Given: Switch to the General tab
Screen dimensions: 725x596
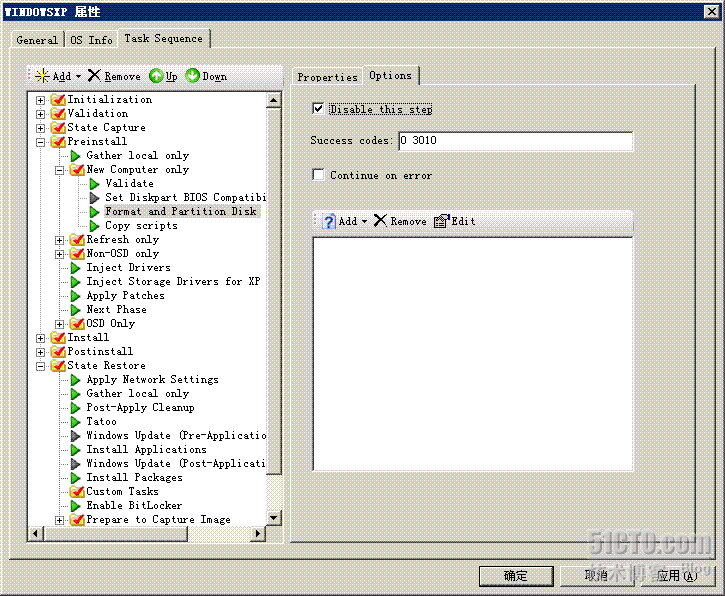Looking at the screenshot, I should click(37, 40).
